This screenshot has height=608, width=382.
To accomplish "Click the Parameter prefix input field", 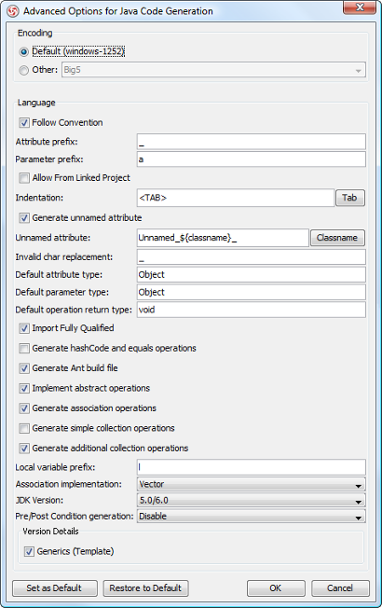I will coord(251,159).
